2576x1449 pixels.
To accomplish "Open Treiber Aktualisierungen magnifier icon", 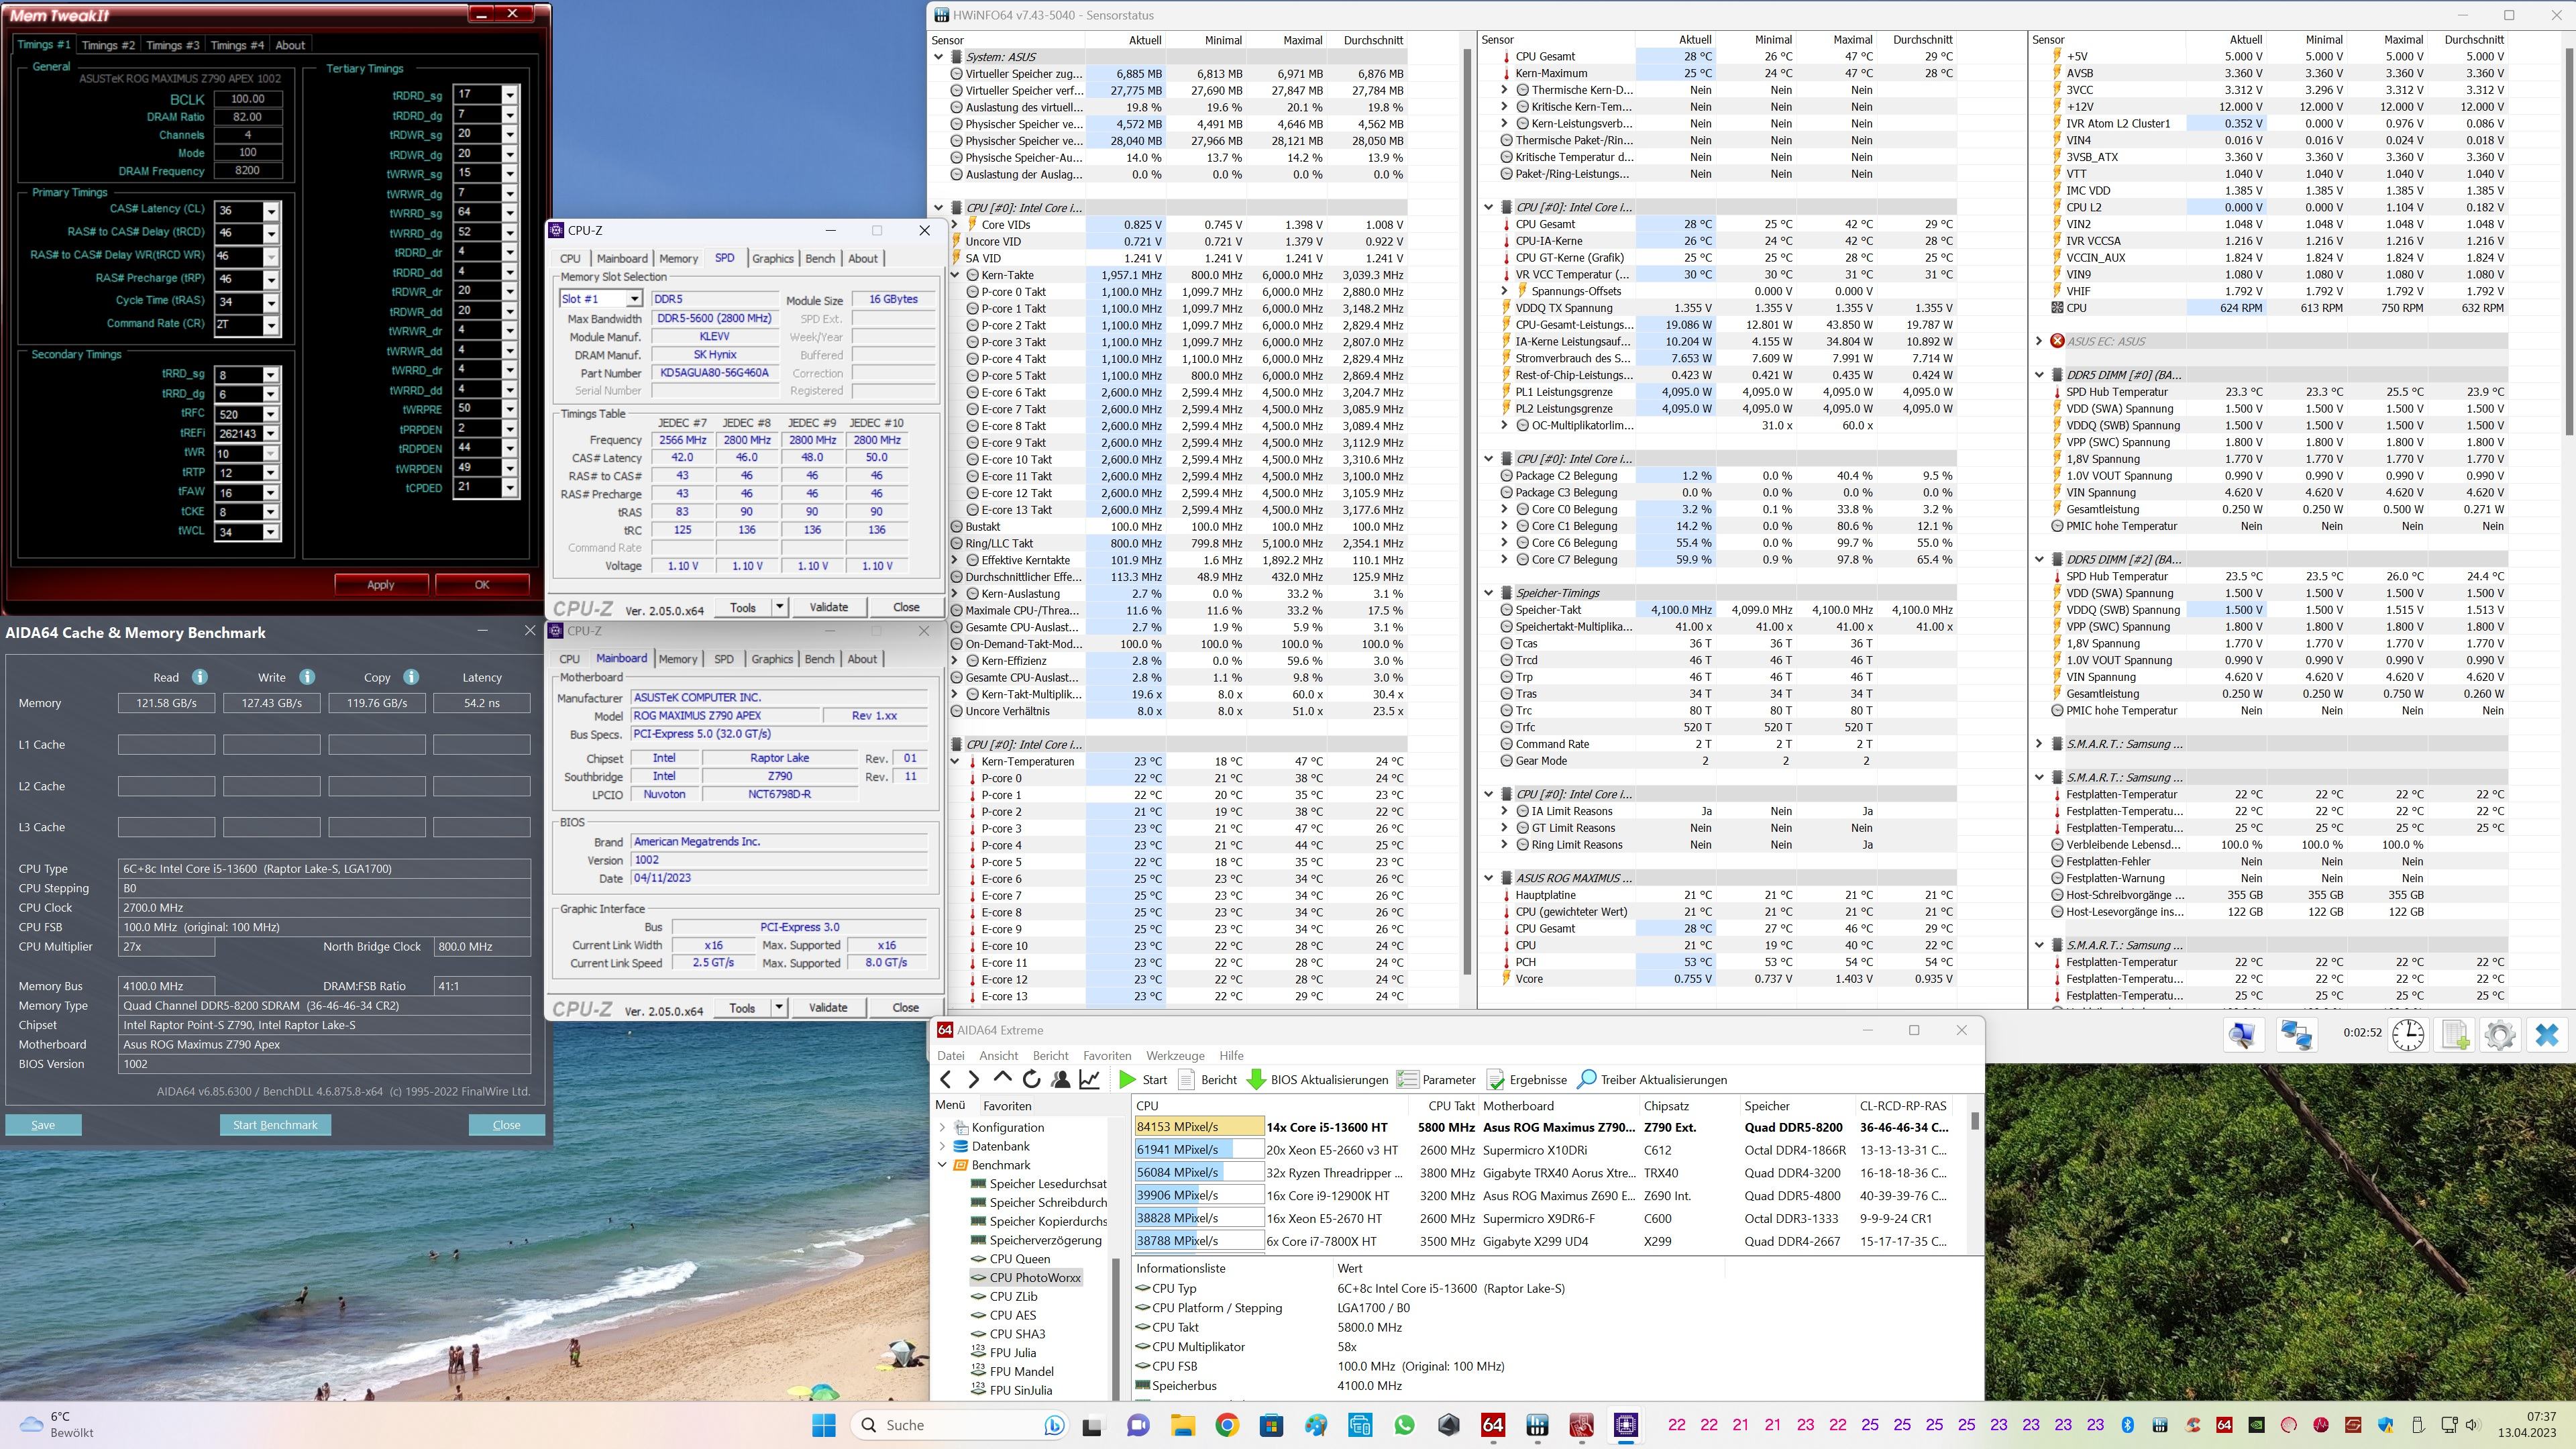I will pos(1586,1080).
